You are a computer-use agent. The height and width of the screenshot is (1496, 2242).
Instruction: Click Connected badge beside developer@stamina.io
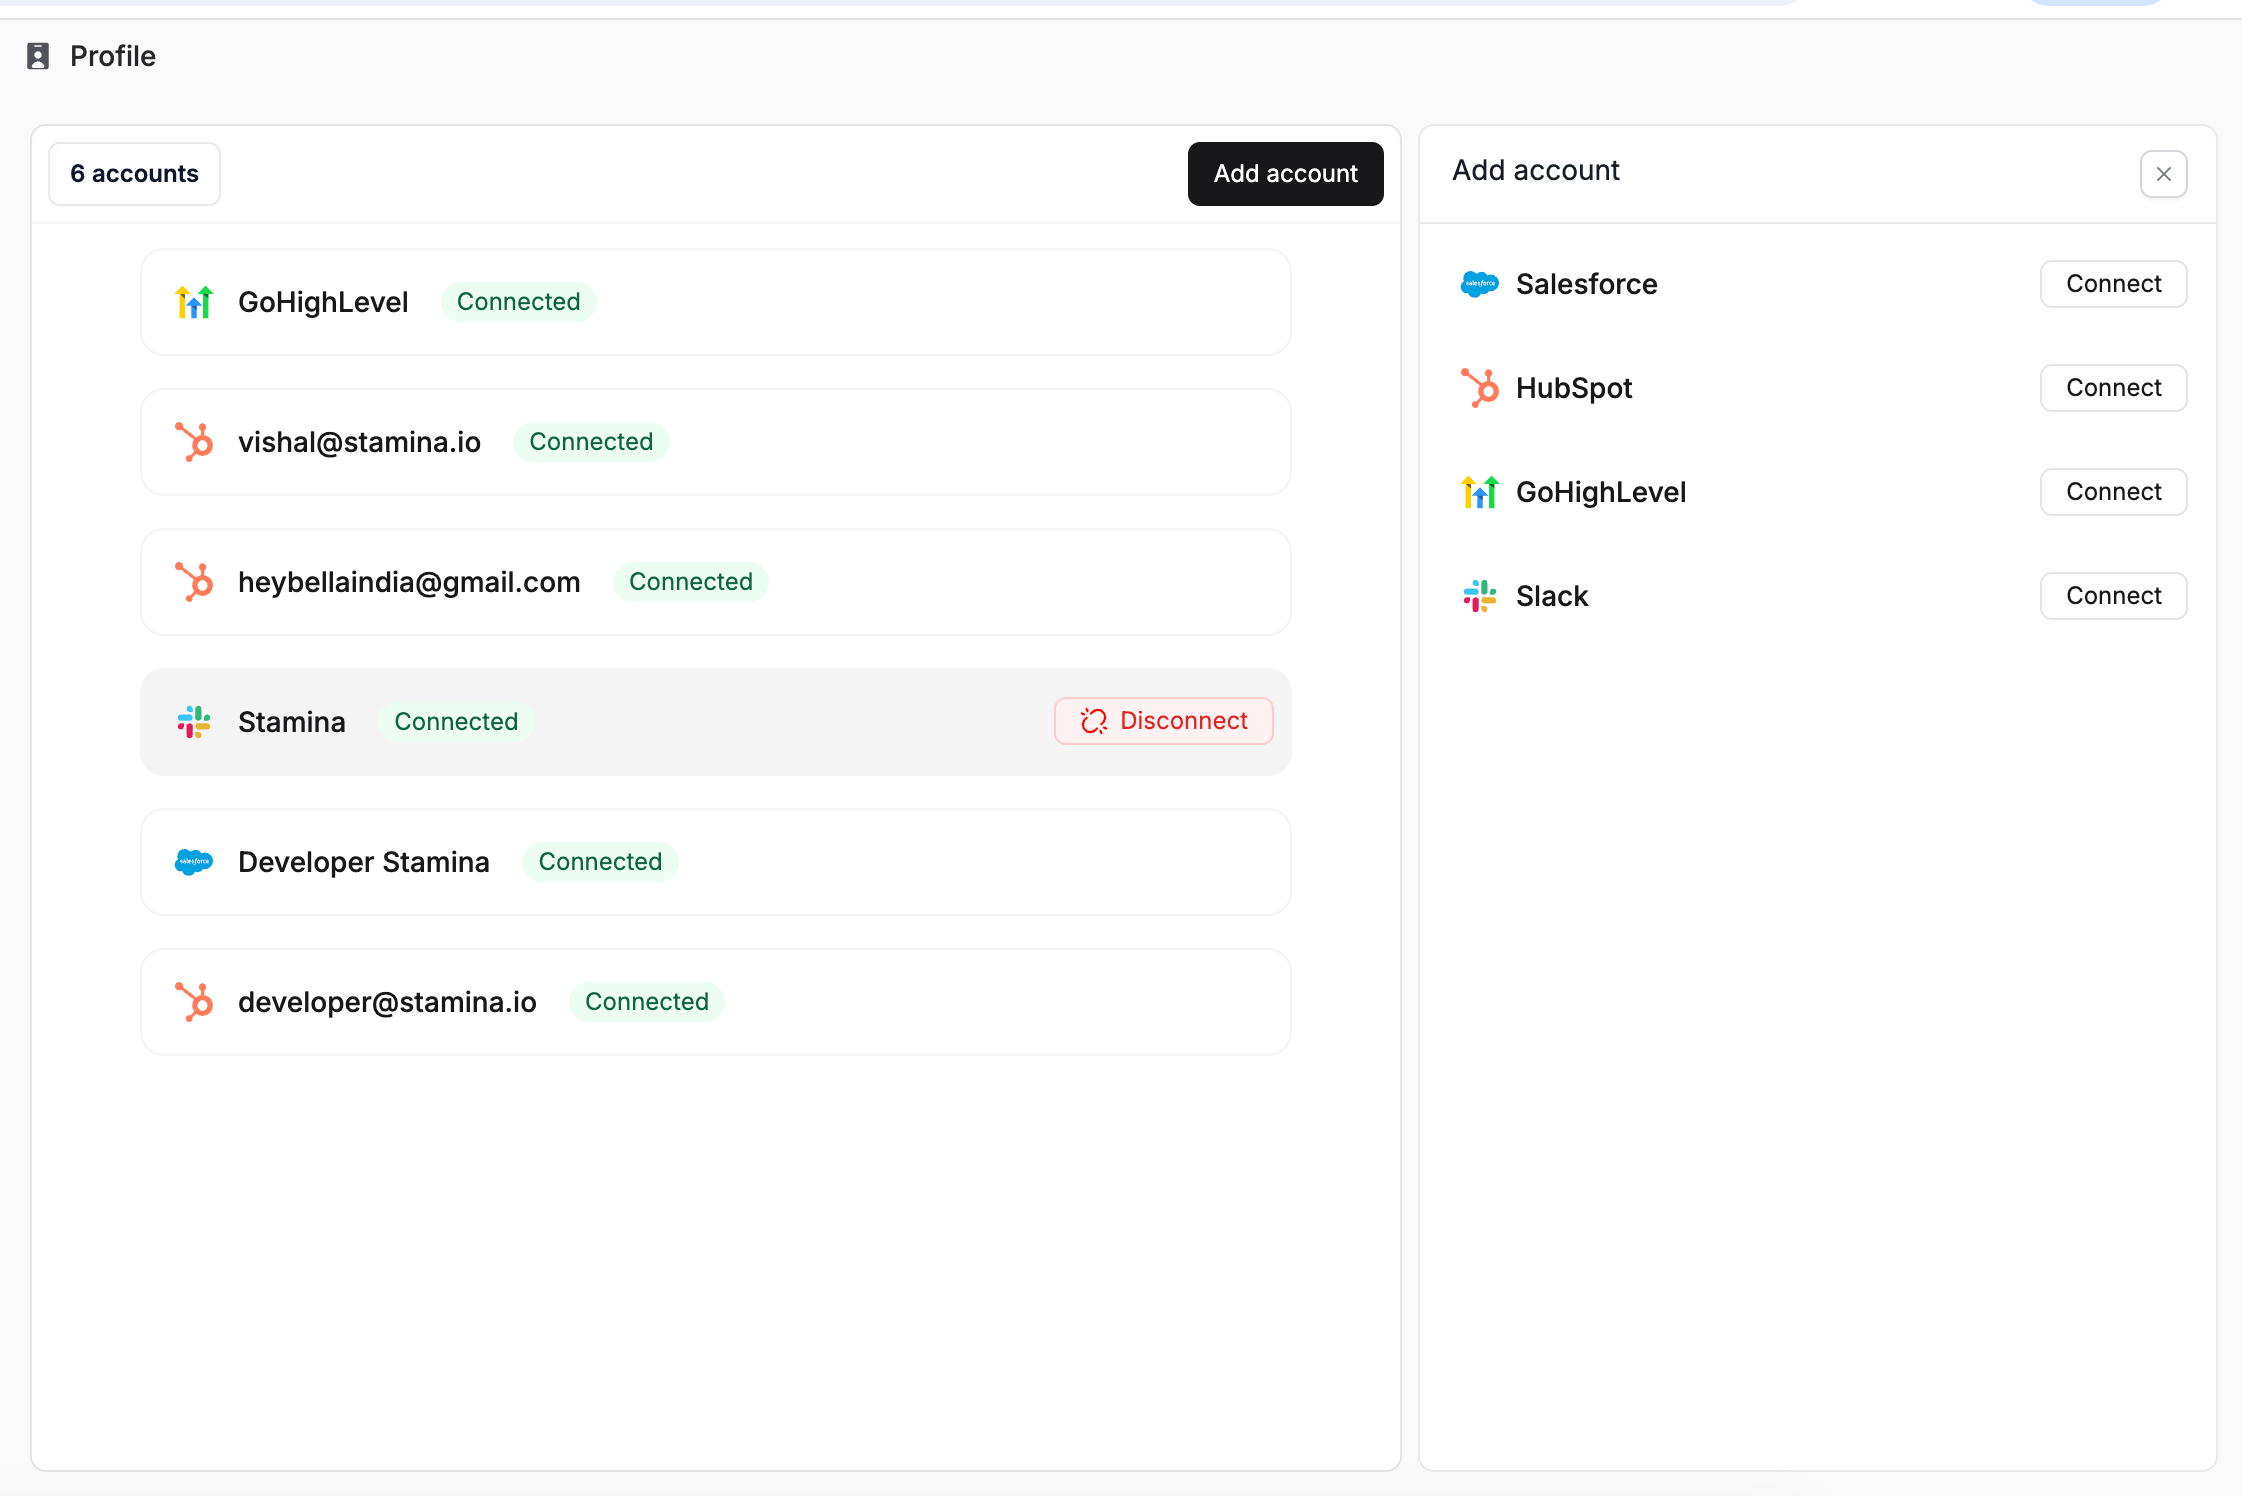(647, 1002)
